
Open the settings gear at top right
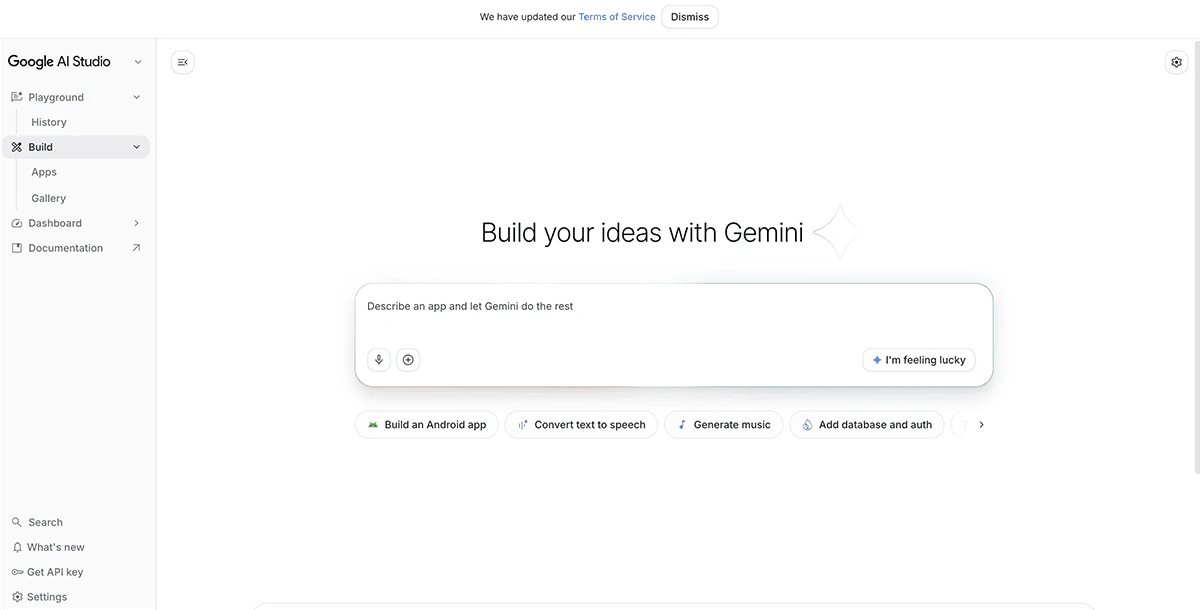tap(1176, 62)
